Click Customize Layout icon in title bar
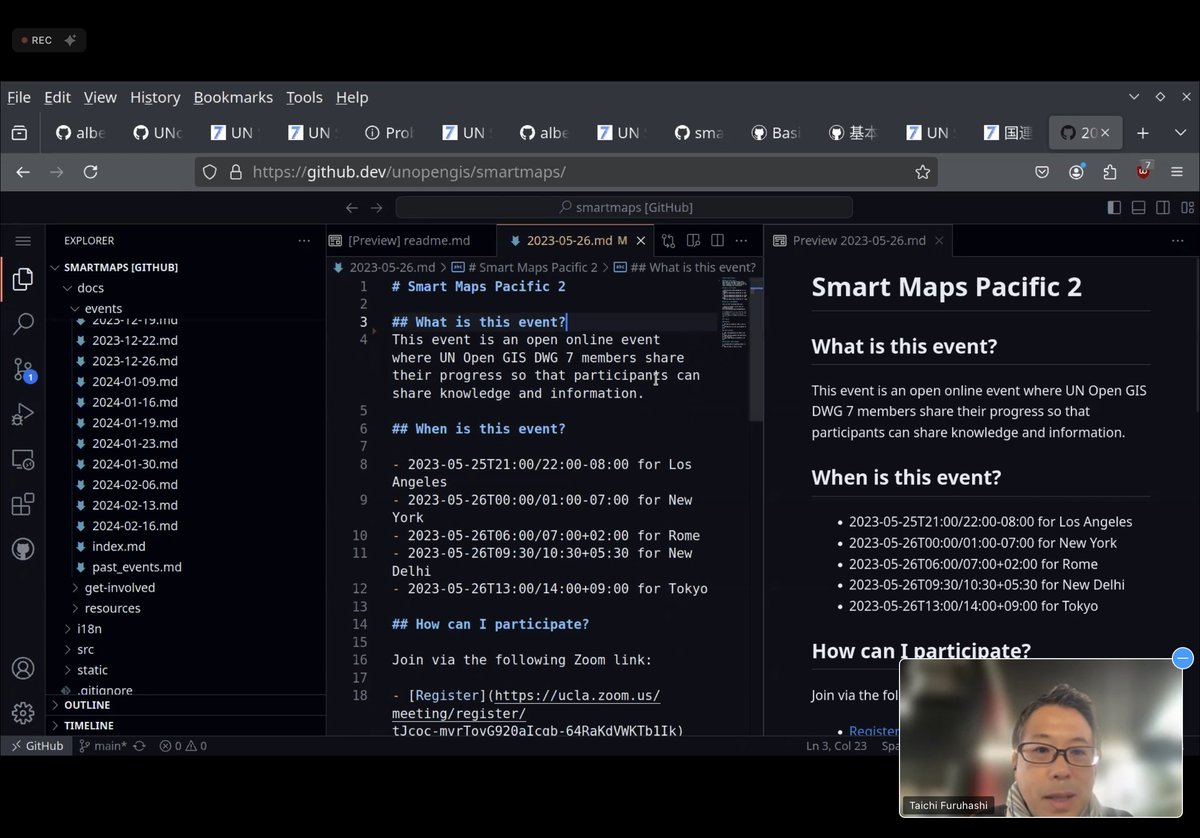 coord(1187,208)
